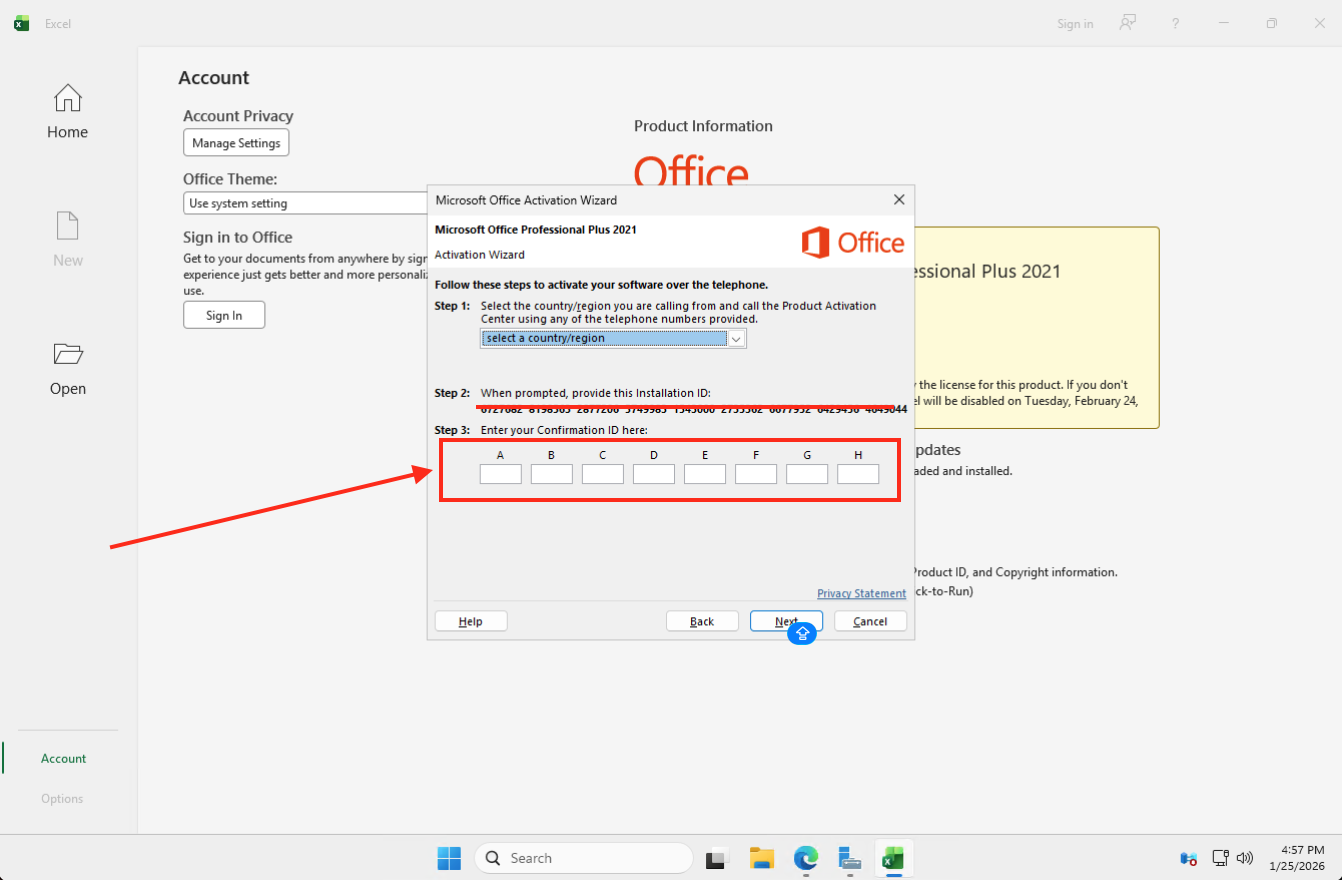Click the Home icon in the sidebar
The width and height of the screenshot is (1342, 880).
coord(67,99)
